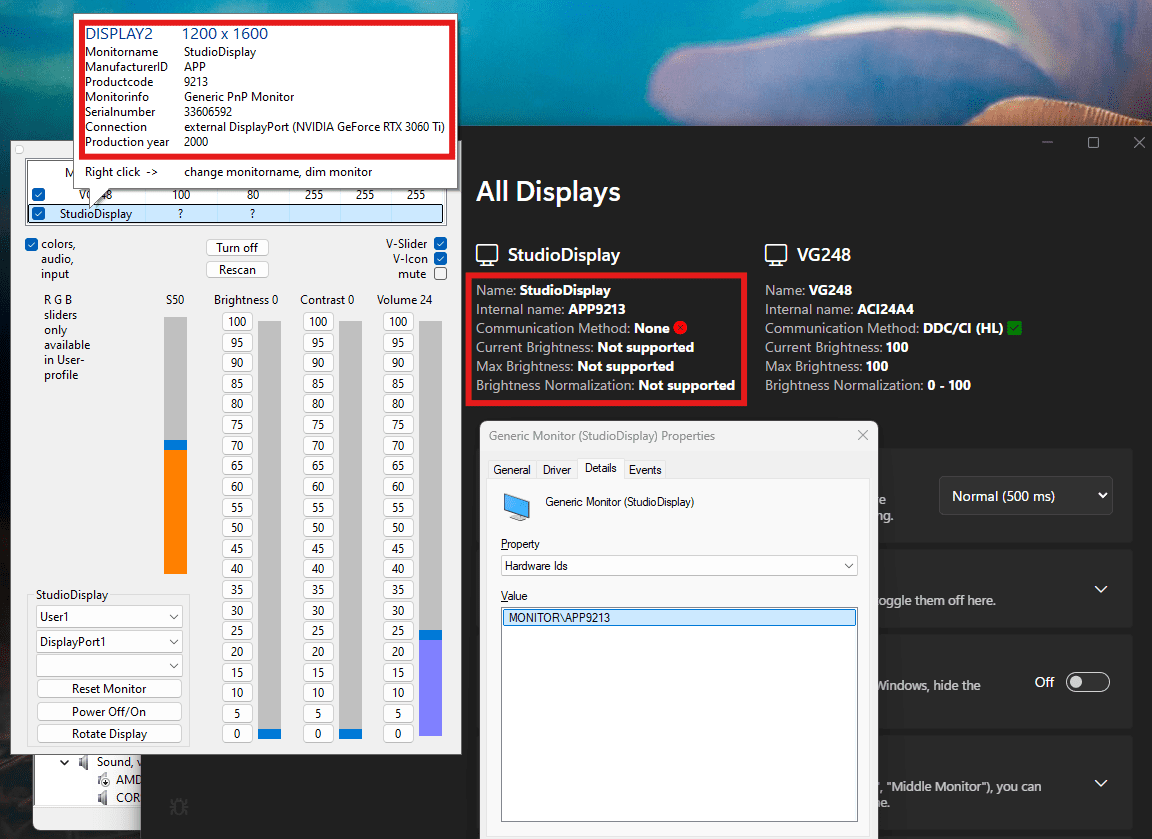Select the MONITOR\APP9213 hardware ID value
Screen dimensions: 1152x839
pyautogui.click(x=678, y=618)
